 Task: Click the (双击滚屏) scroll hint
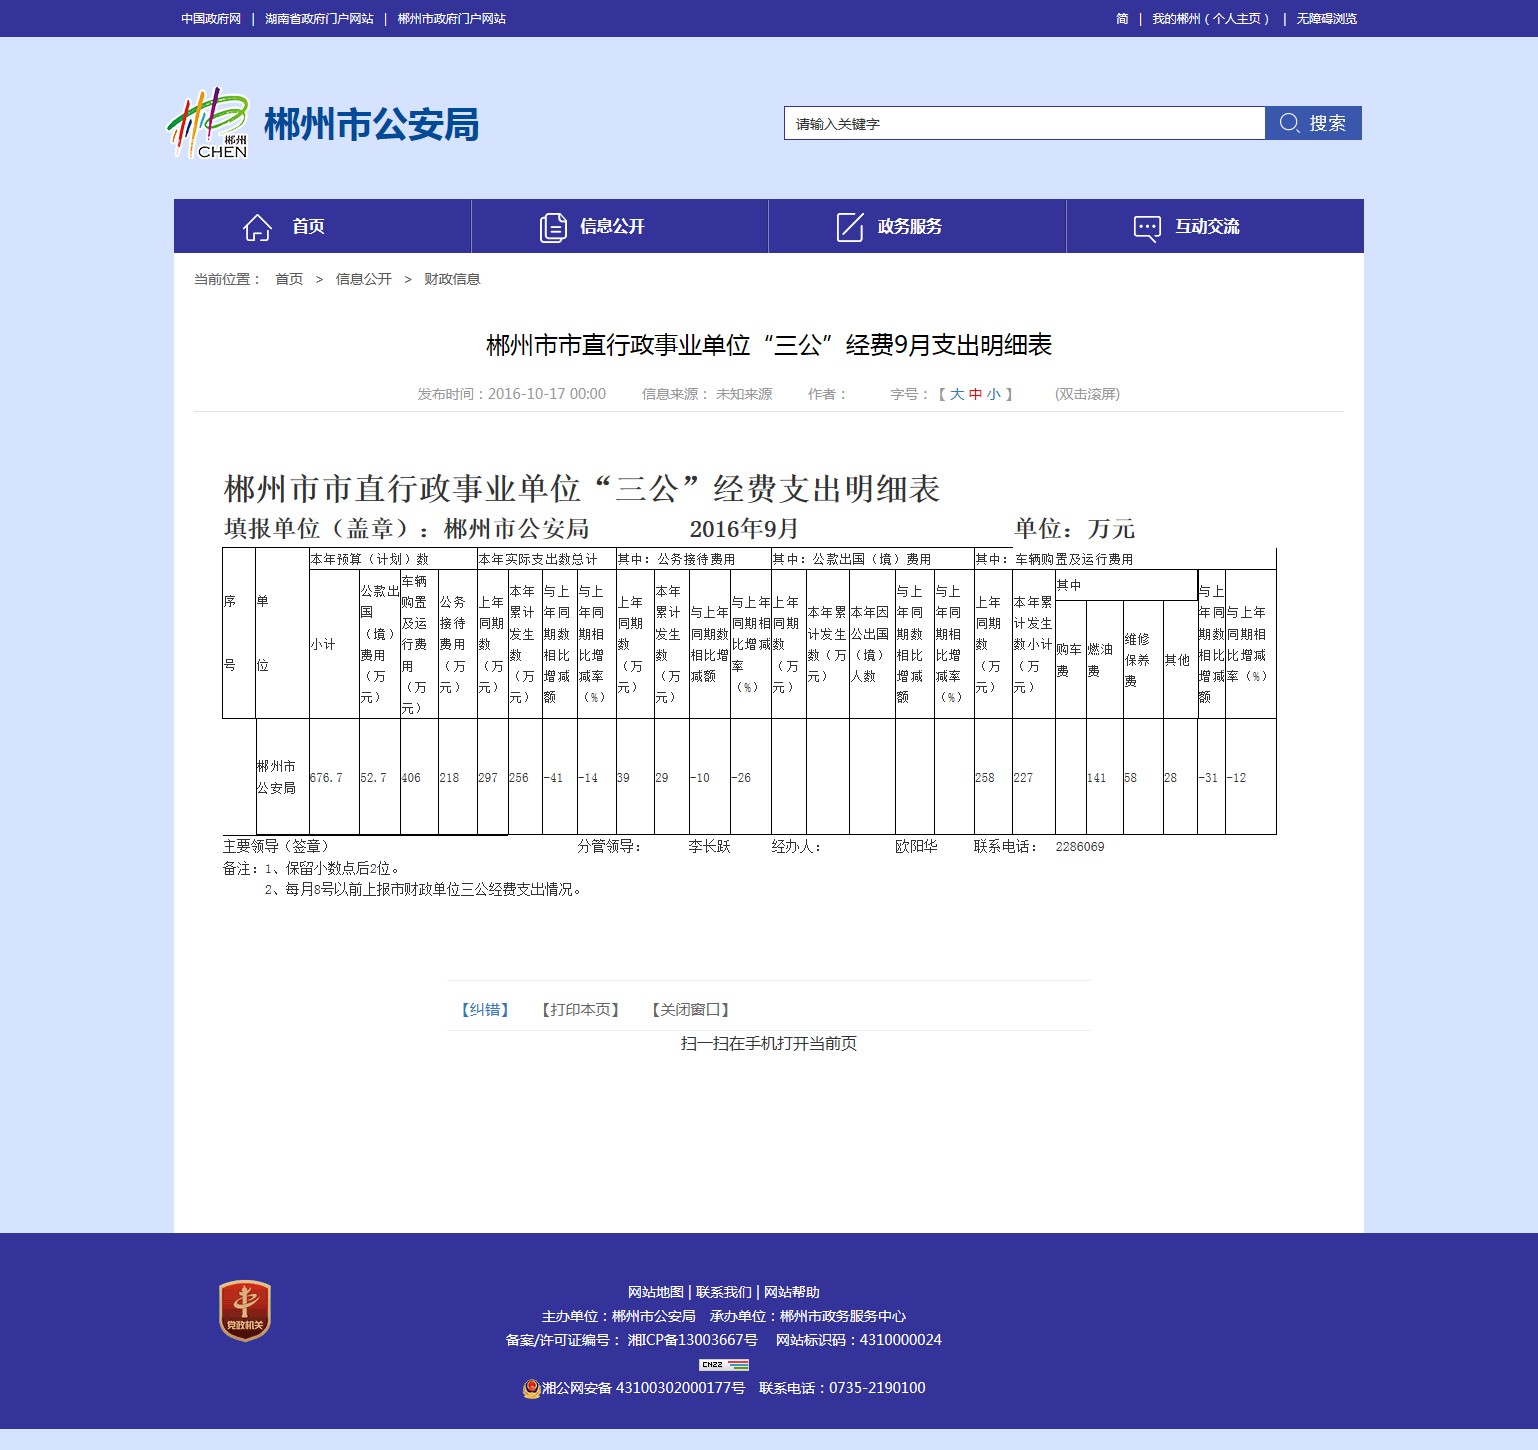pos(1087,394)
